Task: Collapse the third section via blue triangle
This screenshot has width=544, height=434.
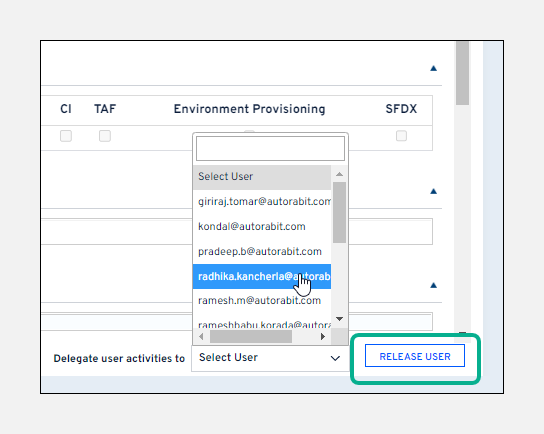Action: coord(433,285)
